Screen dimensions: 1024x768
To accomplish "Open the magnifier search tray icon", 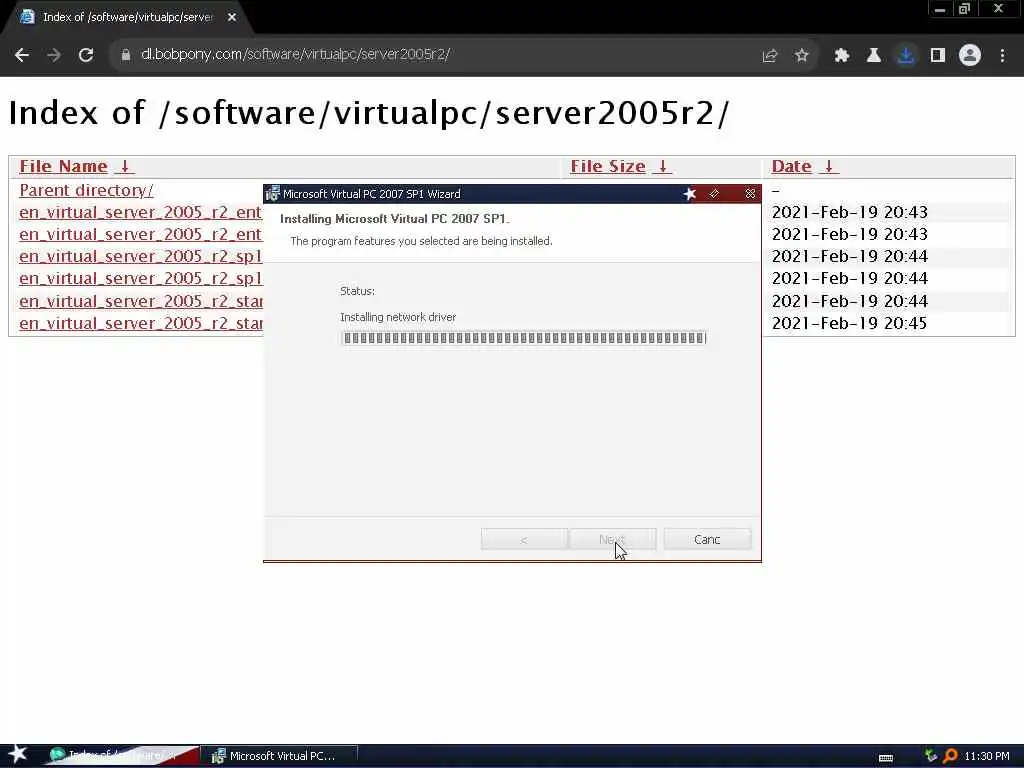I will [x=950, y=756].
